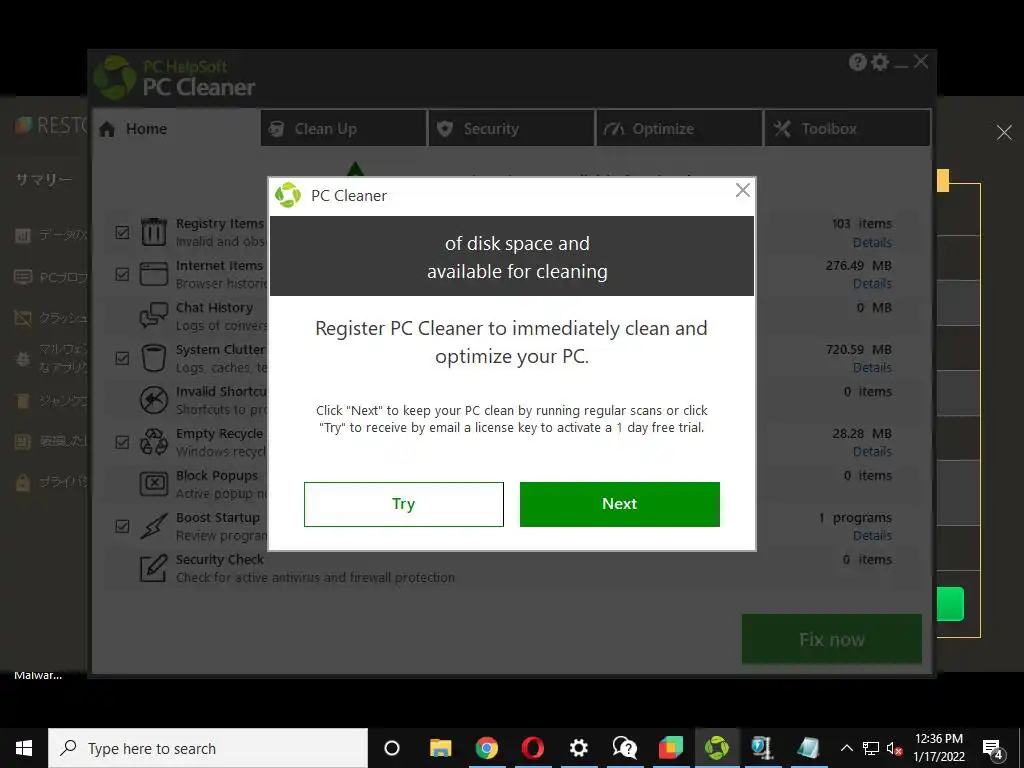The width and height of the screenshot is (1024, 768).
Task: Click the Internet Items browser icon
Action: click(154, 274)
